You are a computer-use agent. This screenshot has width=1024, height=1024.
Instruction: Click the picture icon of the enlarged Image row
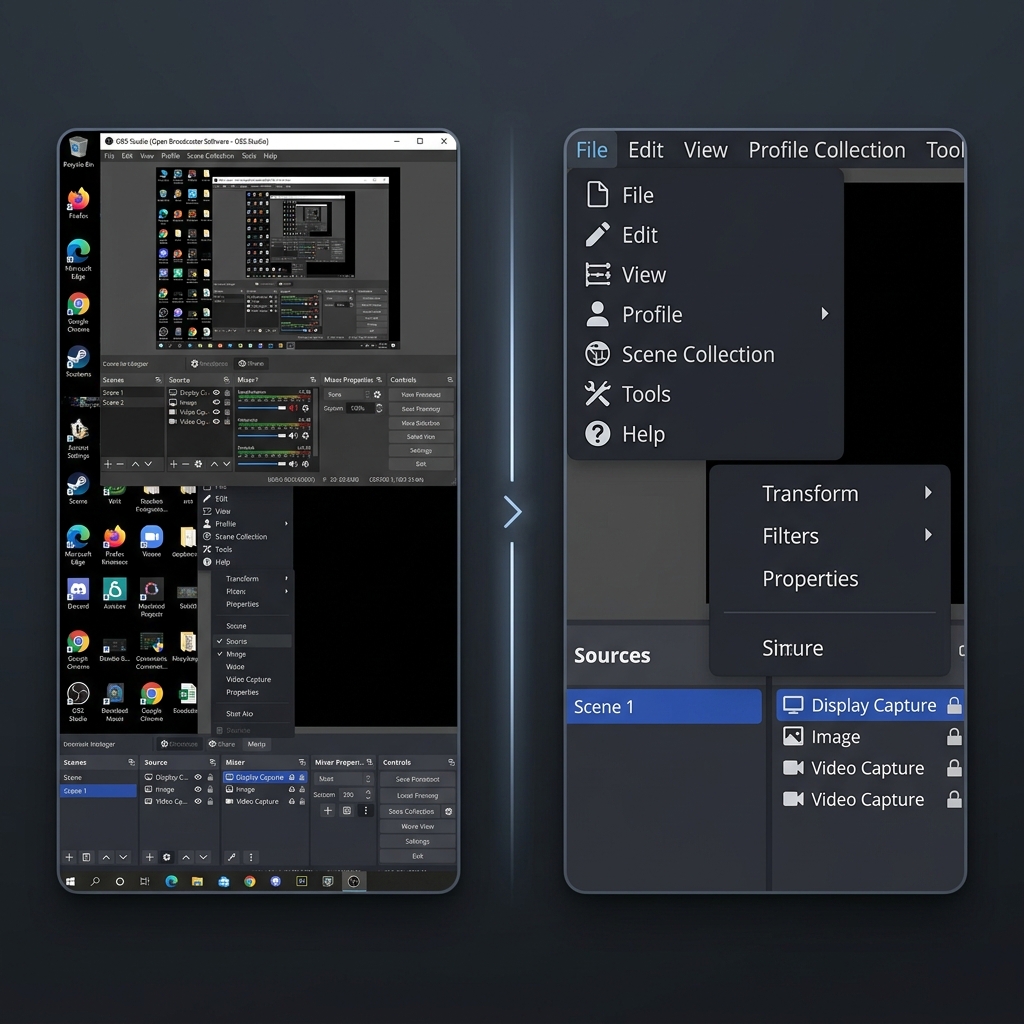793,737
